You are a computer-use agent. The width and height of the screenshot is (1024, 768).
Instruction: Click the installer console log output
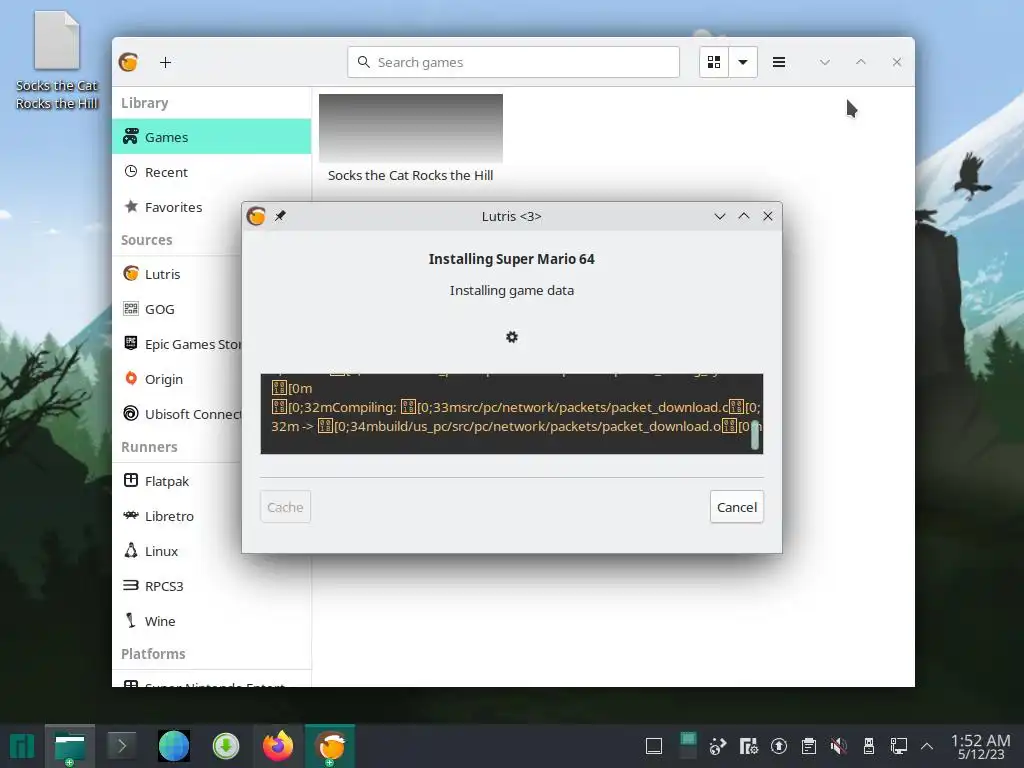(511, 414)
